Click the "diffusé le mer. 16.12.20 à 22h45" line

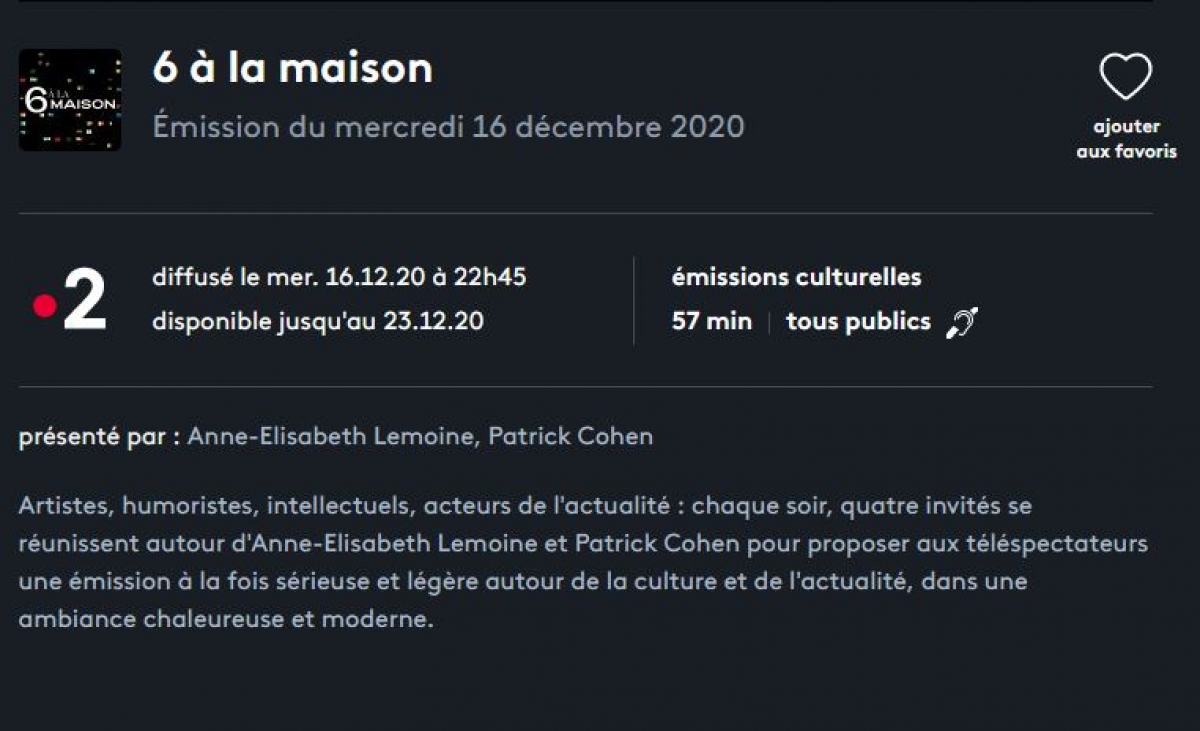(339, 277)
